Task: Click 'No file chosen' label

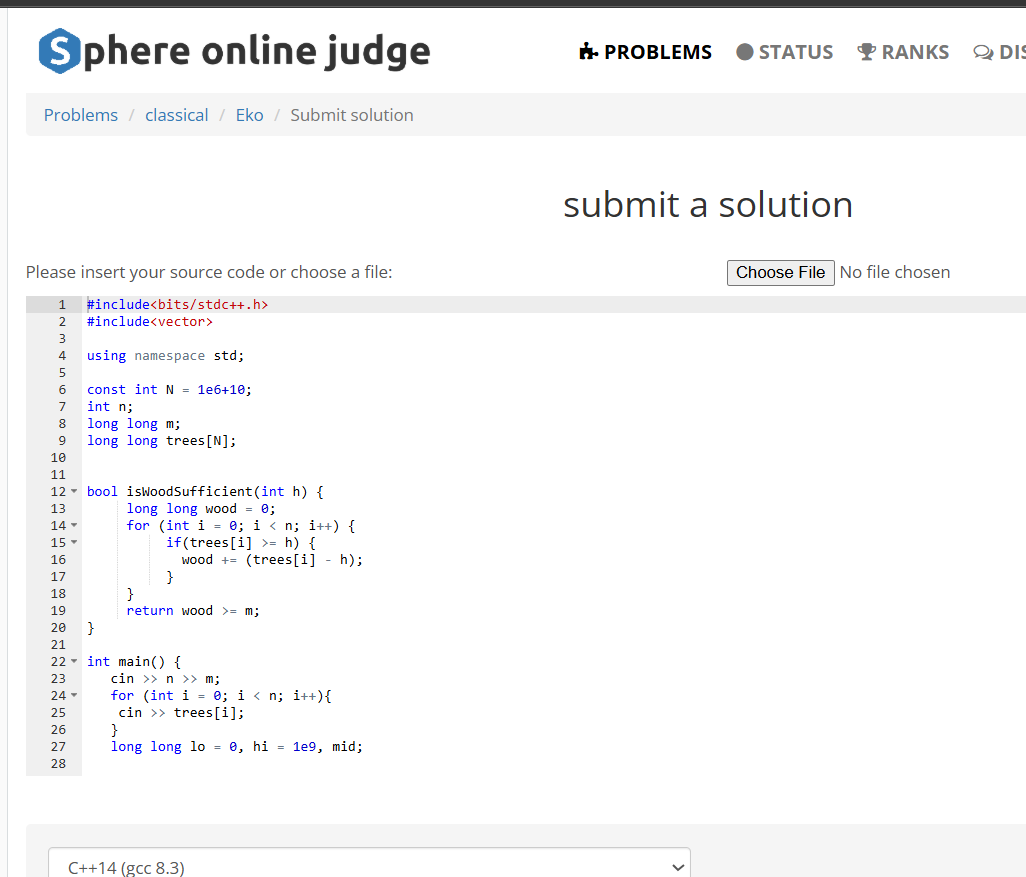Action: point(894,272)
